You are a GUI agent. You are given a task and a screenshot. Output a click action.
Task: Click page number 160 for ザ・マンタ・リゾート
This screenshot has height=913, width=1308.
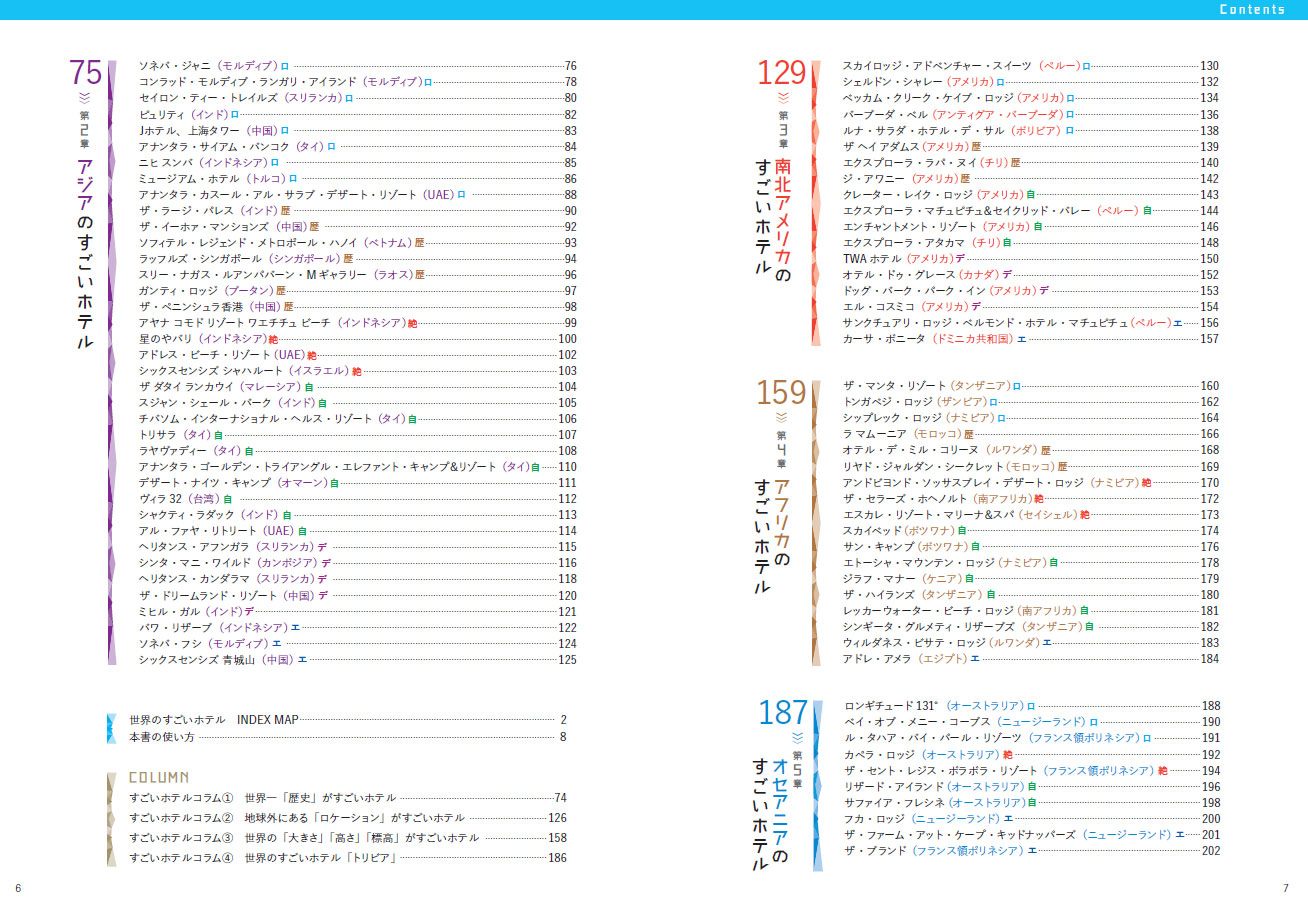(1209, 386)
